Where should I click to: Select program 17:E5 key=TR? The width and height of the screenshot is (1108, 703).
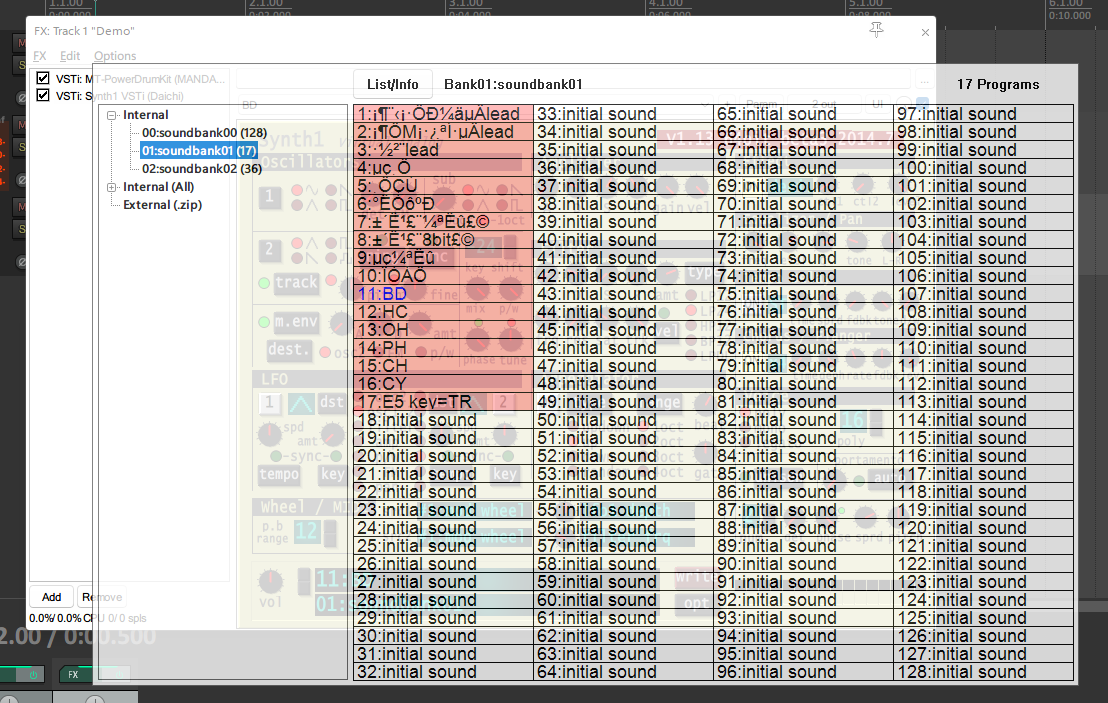[x=443, y=402]
